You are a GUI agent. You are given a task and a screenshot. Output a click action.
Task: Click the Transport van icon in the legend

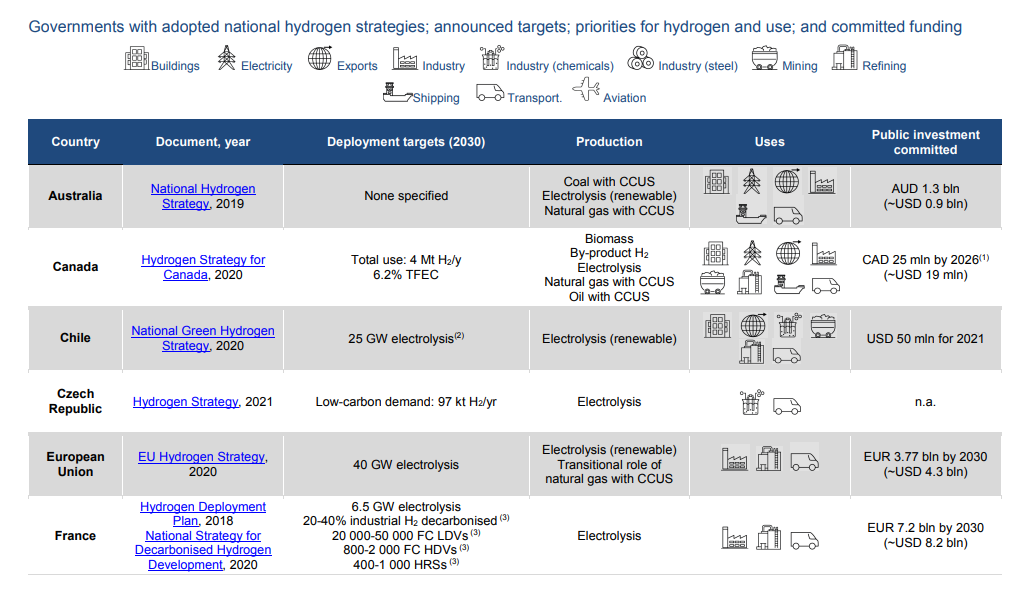coord(490,93)
